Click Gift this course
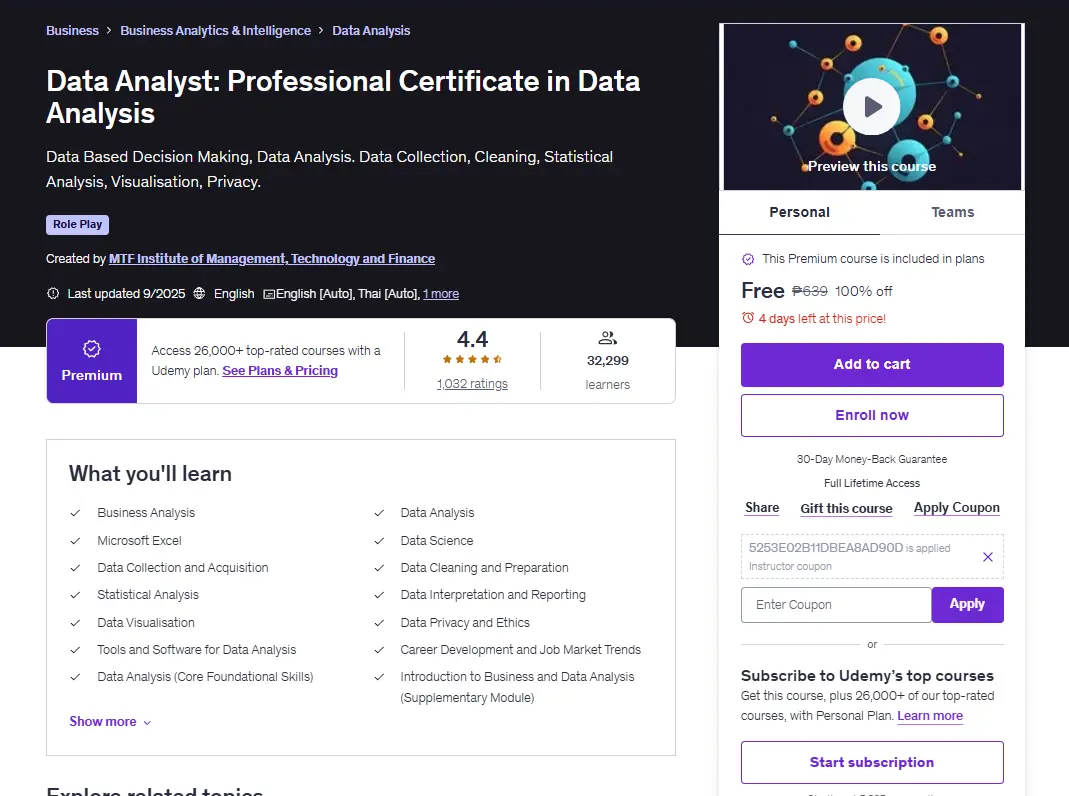 coord(846,508)
